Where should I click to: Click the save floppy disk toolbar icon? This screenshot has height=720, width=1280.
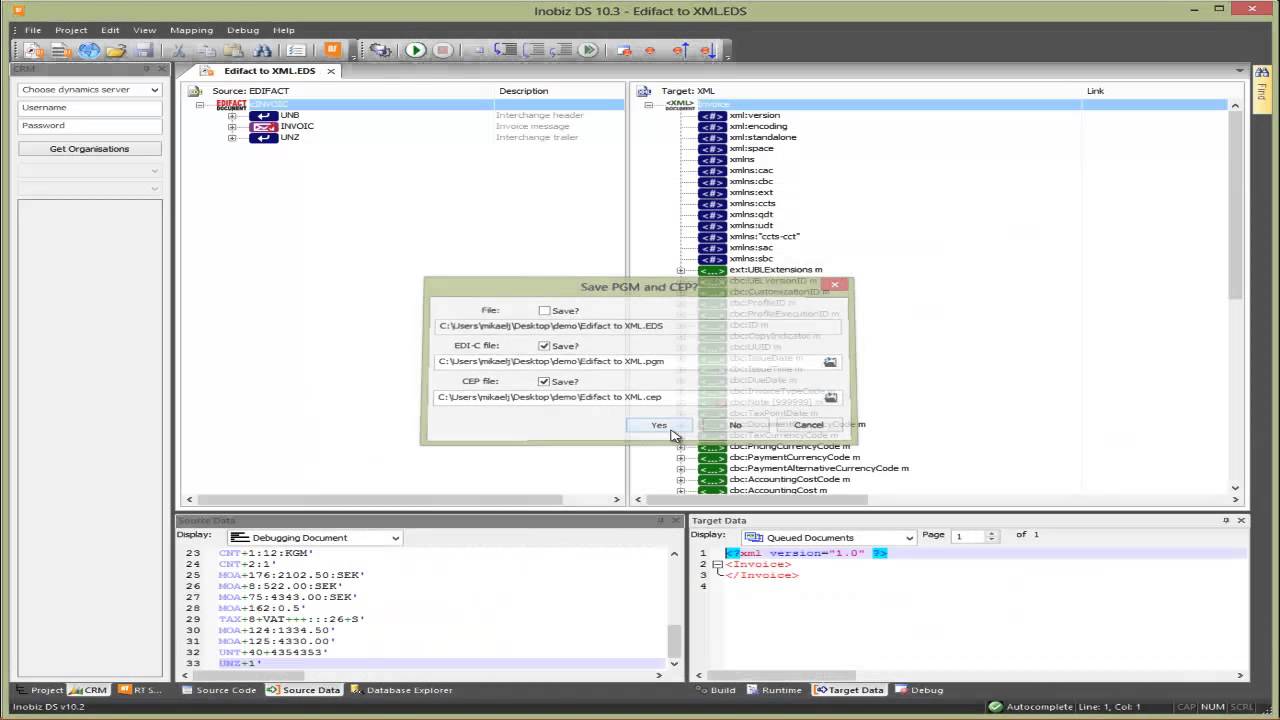pos(144,50)
